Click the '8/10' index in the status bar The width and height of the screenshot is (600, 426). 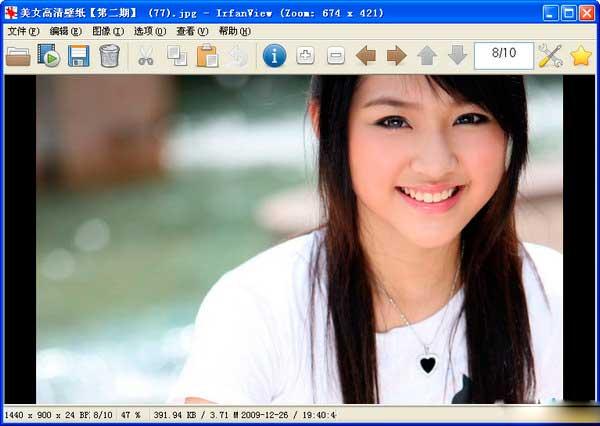click(x=103, y=415)
